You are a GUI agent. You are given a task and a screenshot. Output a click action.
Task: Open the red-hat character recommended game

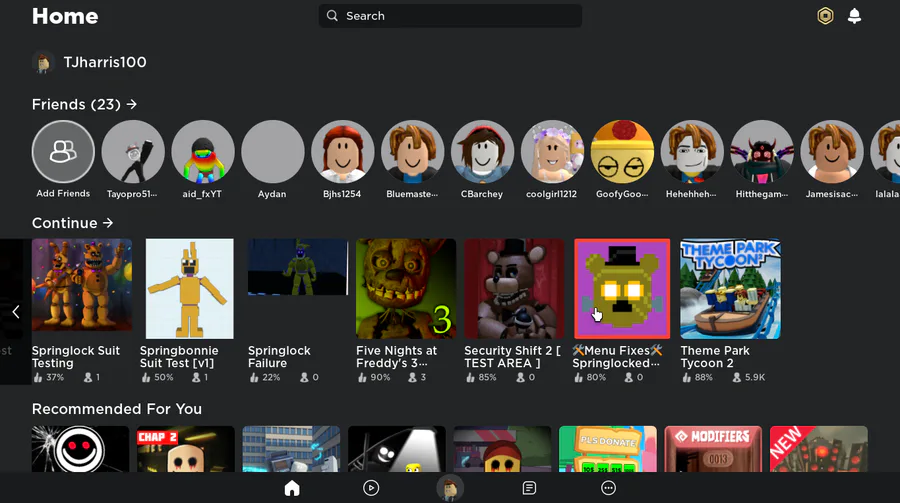502,449
